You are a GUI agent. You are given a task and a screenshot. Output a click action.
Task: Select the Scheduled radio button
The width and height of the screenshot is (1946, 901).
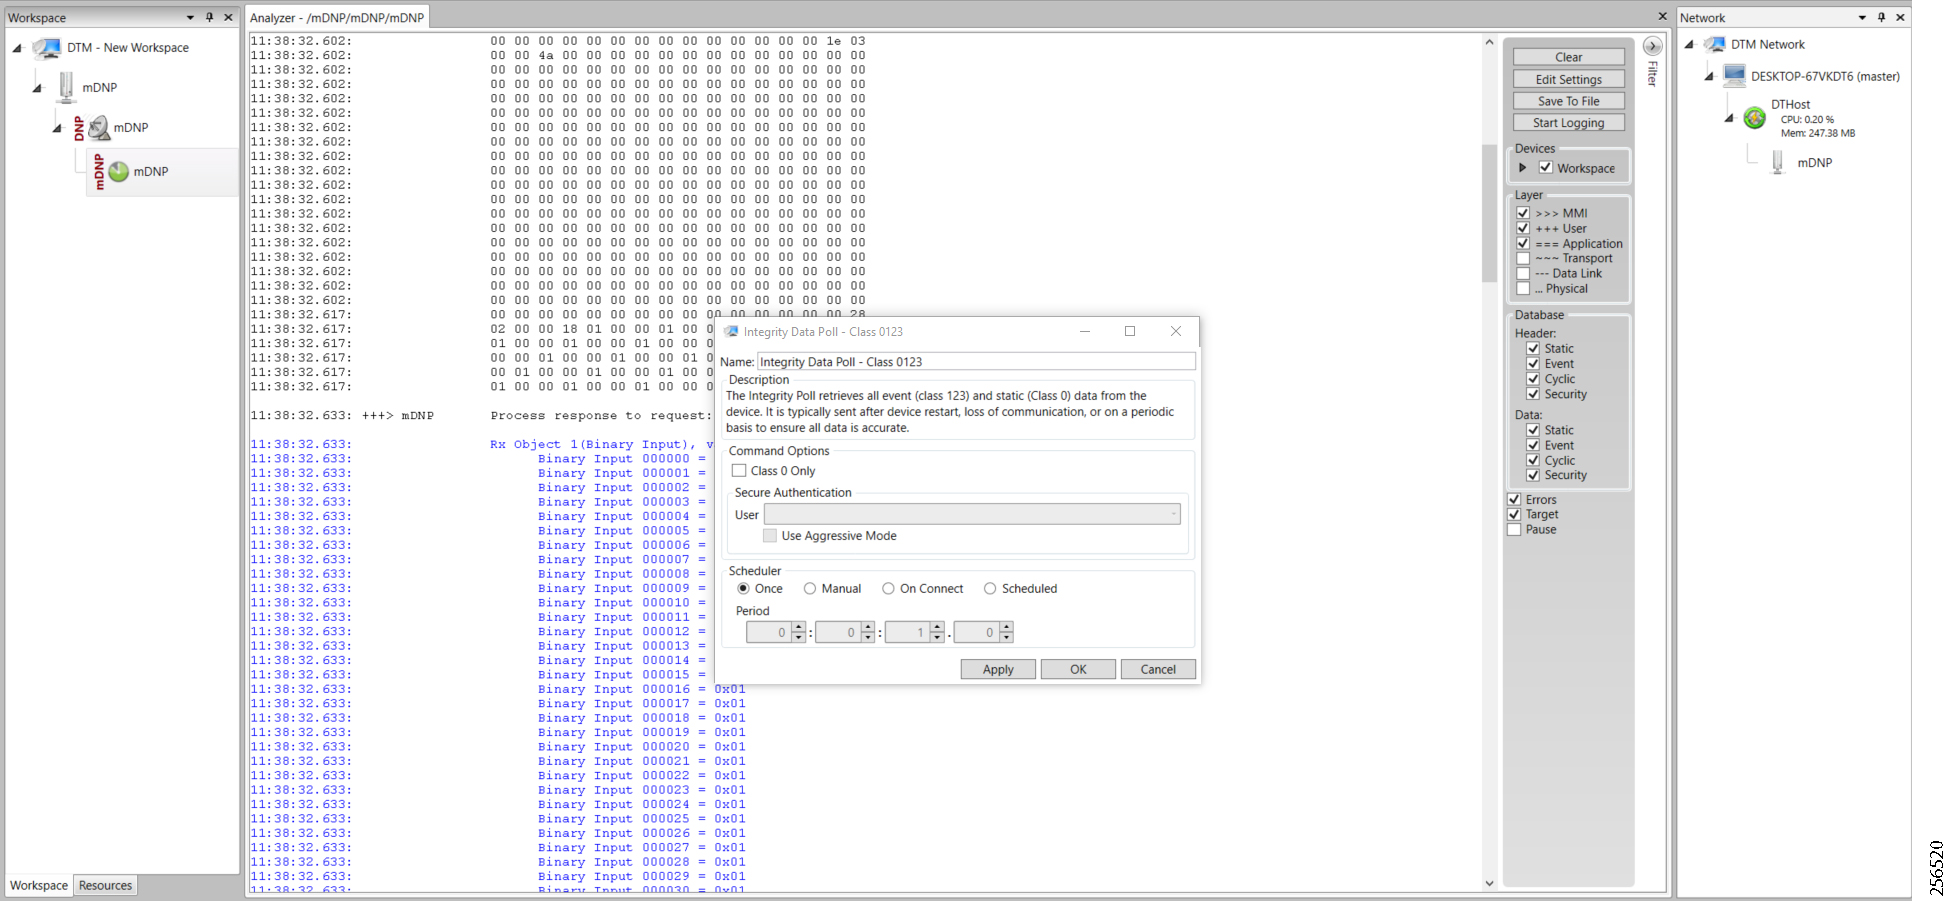(990, 589)
